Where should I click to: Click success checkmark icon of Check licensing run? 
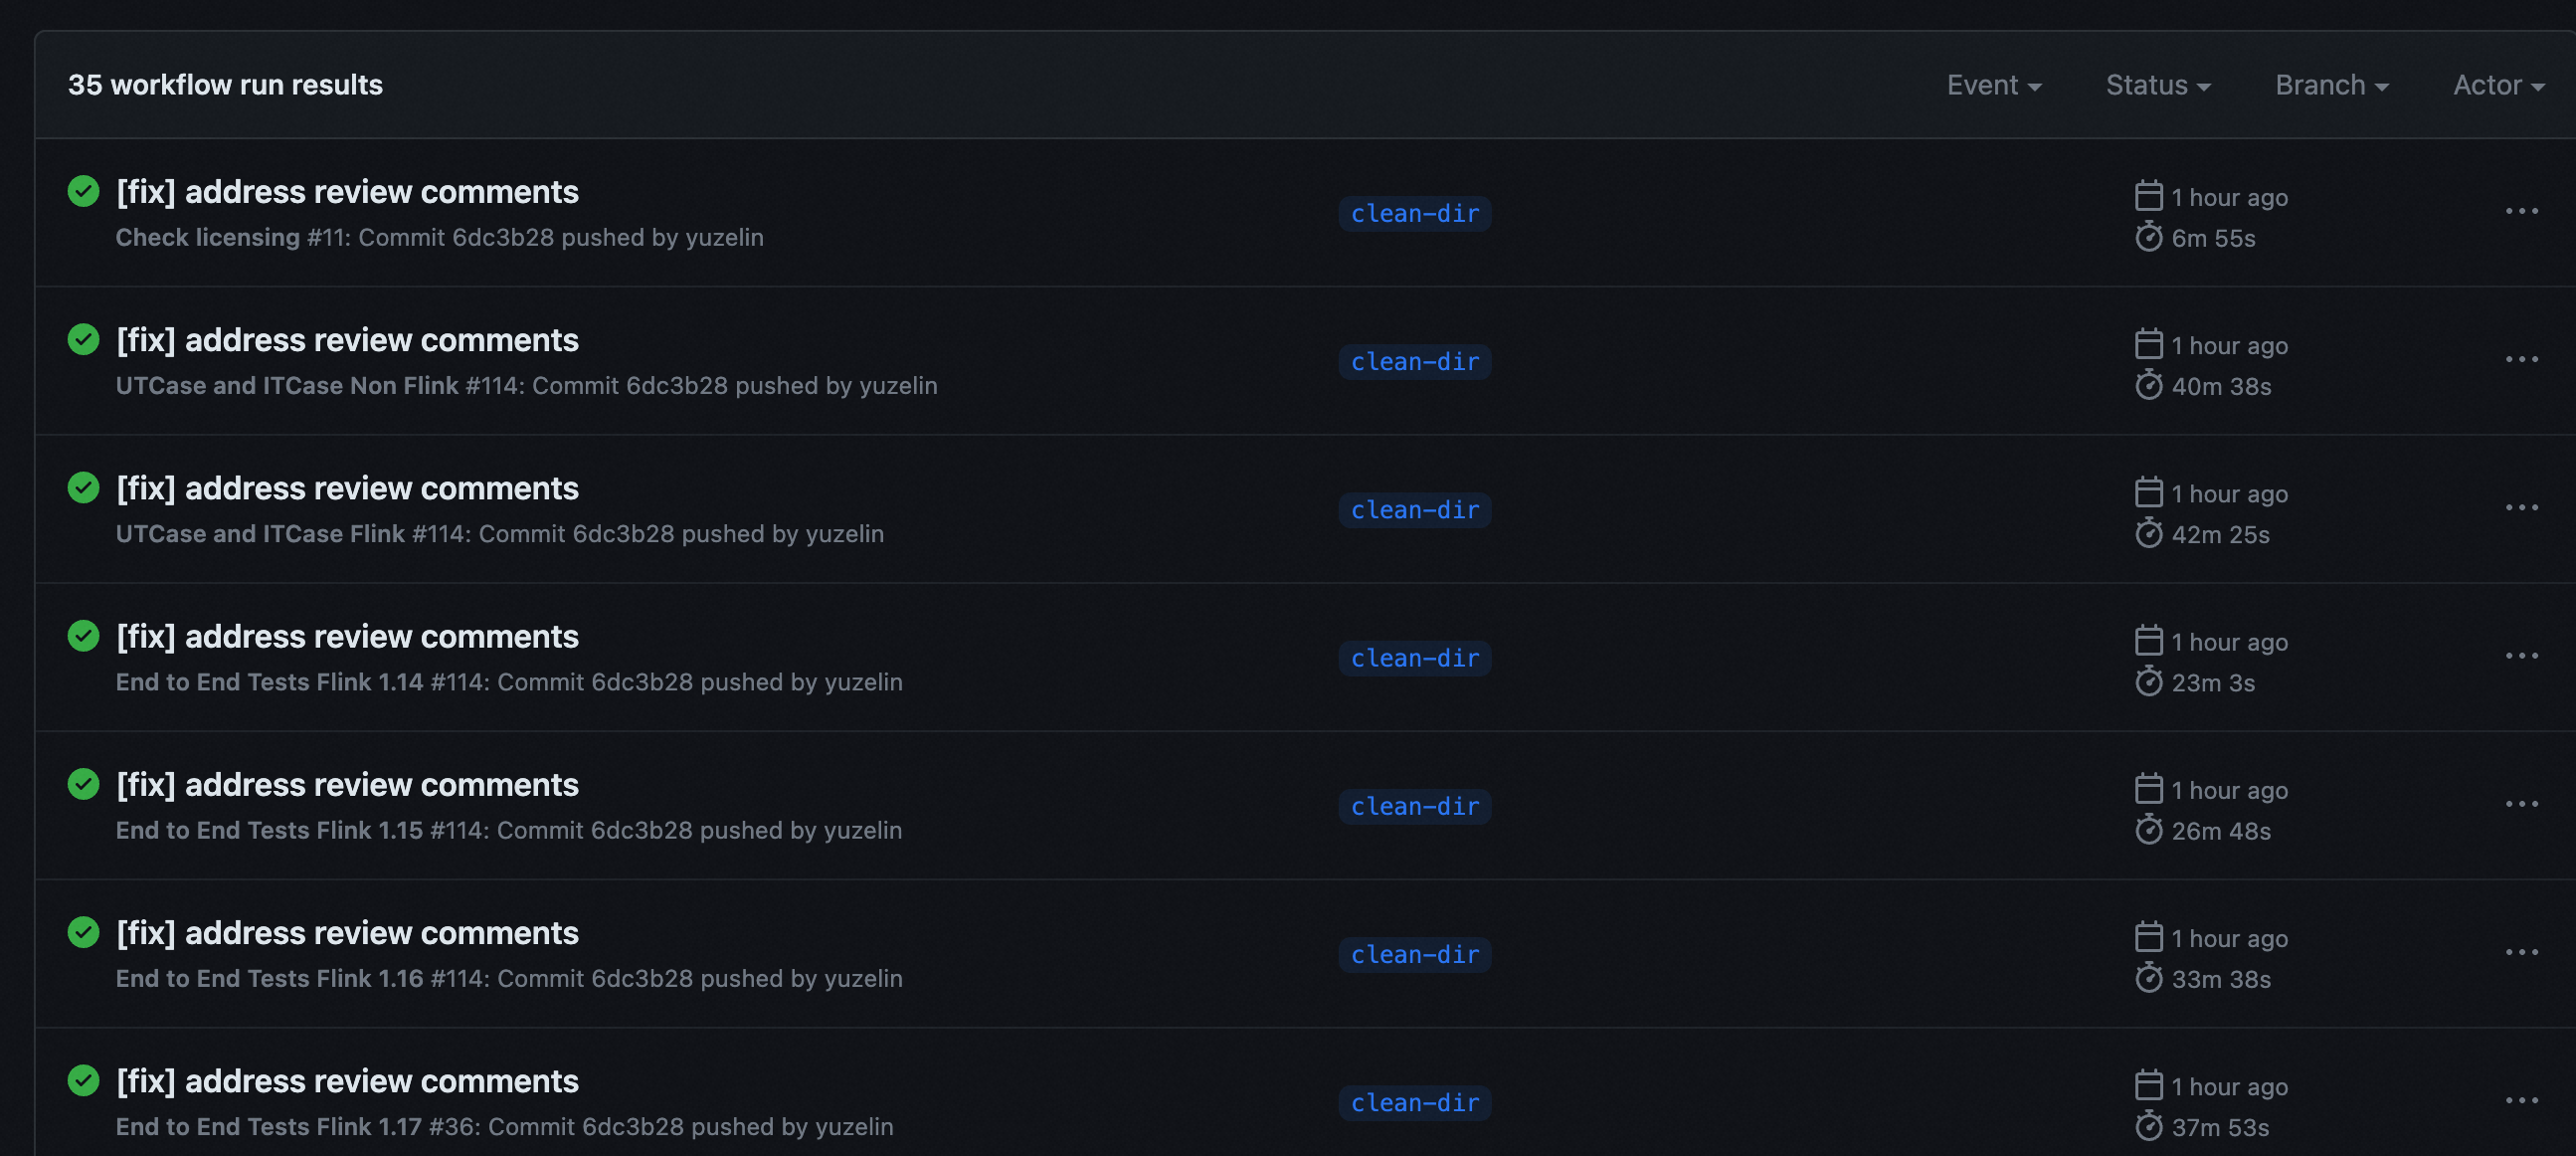tap(83, 191)
